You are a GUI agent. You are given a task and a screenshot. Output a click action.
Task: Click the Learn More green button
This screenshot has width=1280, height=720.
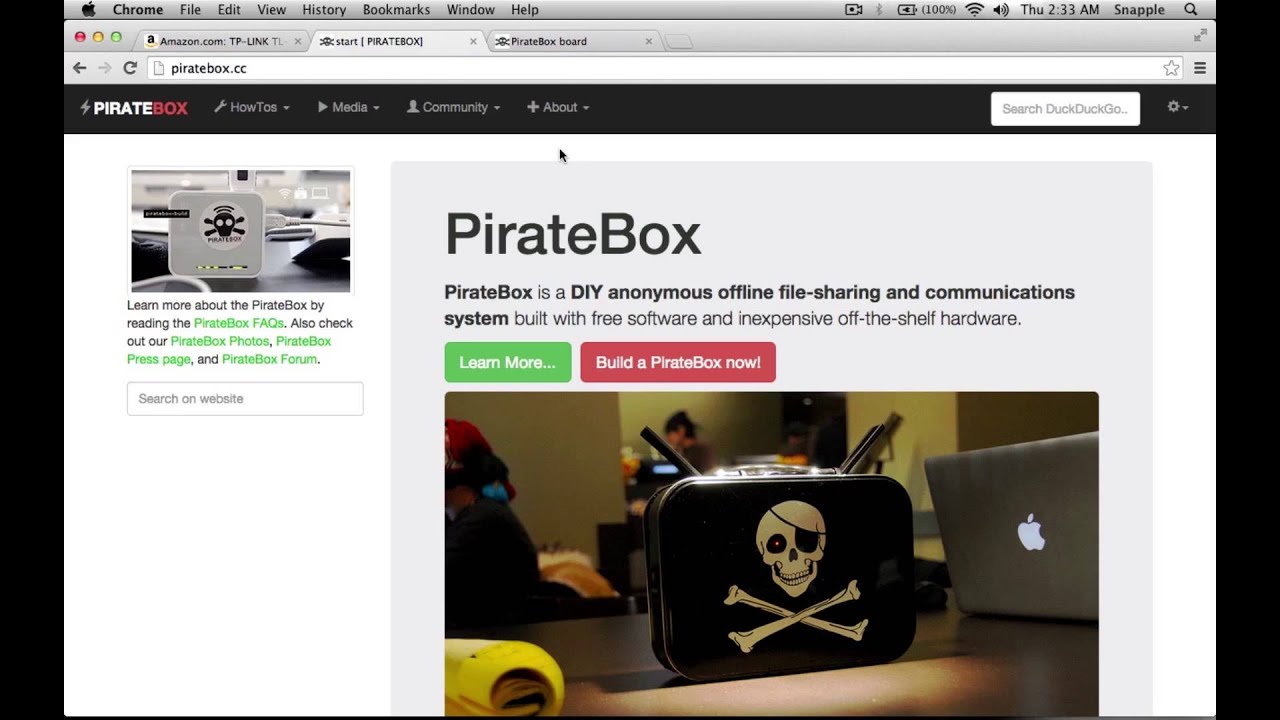pyautogui.click(x=508, y=362)
